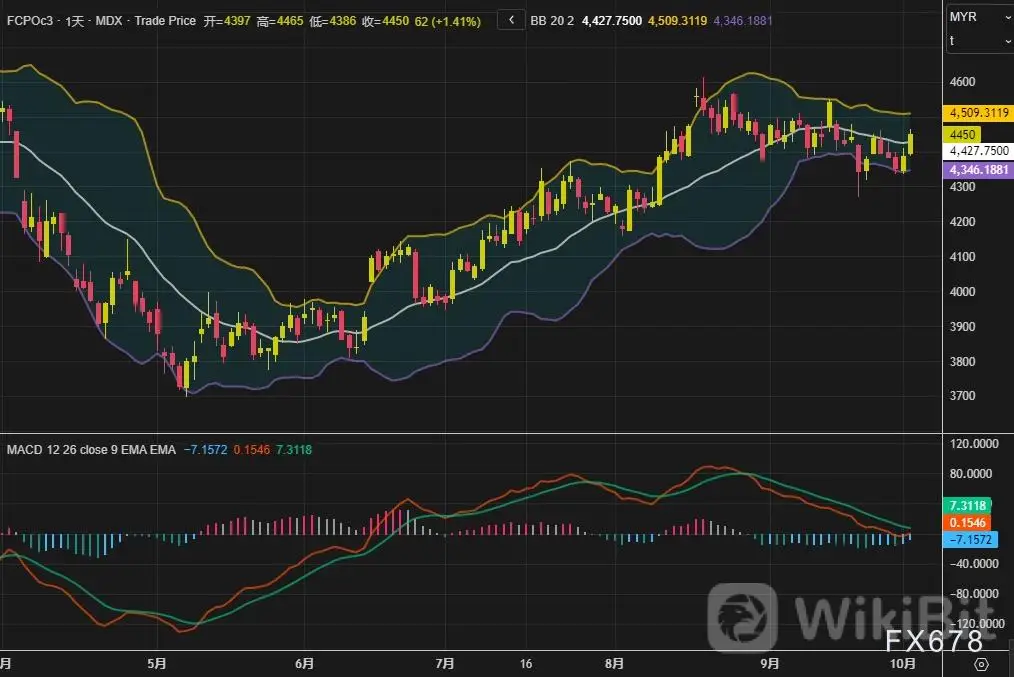Click the orange 0.1546 MACD value tag
This screenshot has height=677, width=1014.
click(969, 523)
